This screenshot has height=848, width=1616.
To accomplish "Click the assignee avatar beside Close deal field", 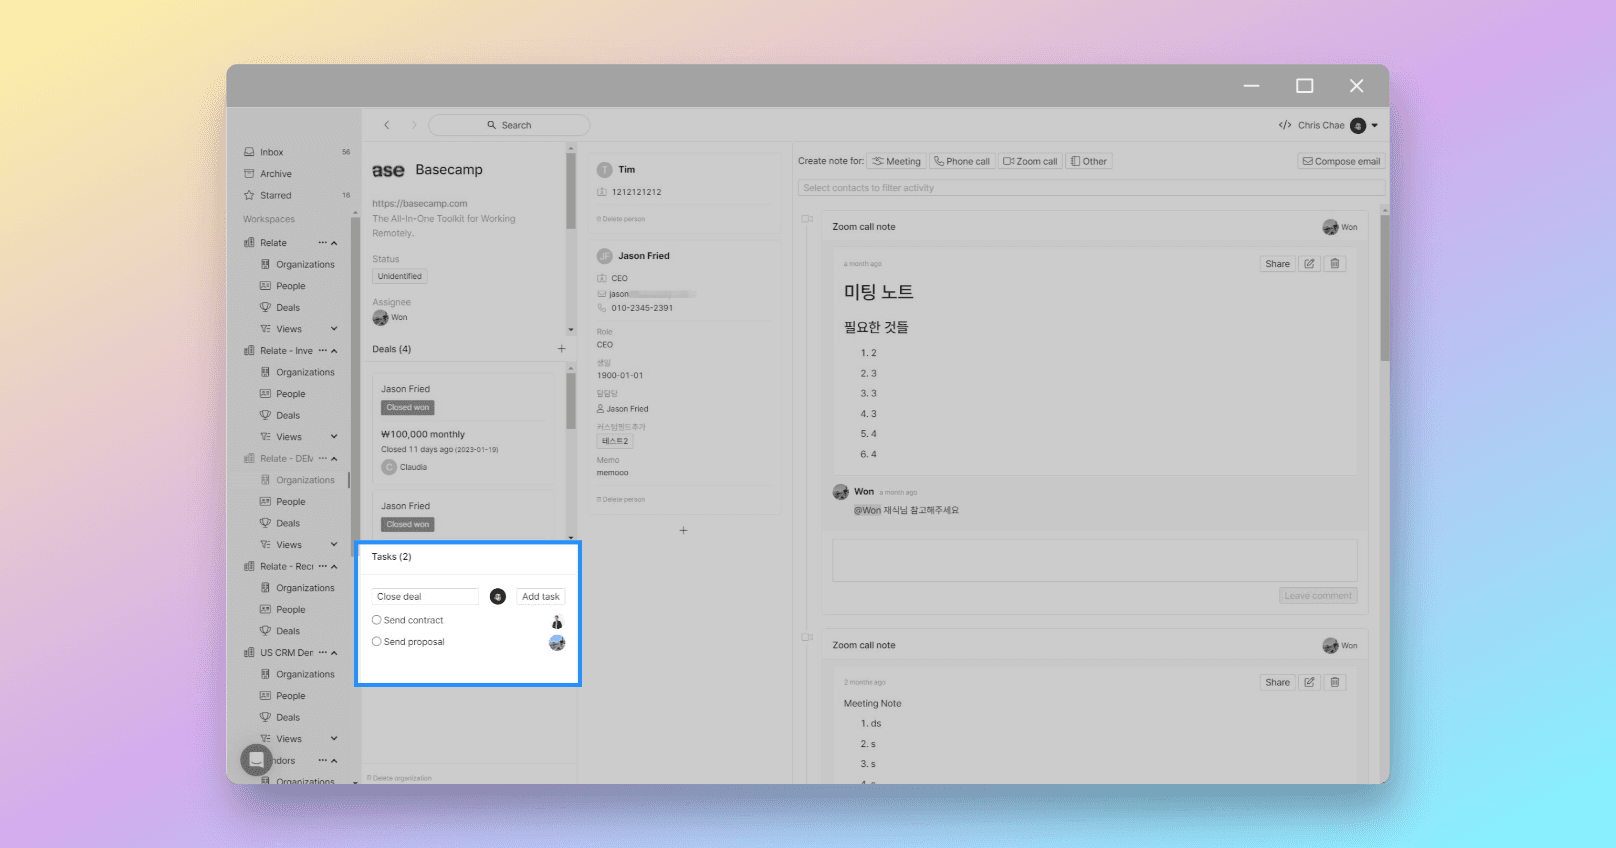I will [498, 596].
